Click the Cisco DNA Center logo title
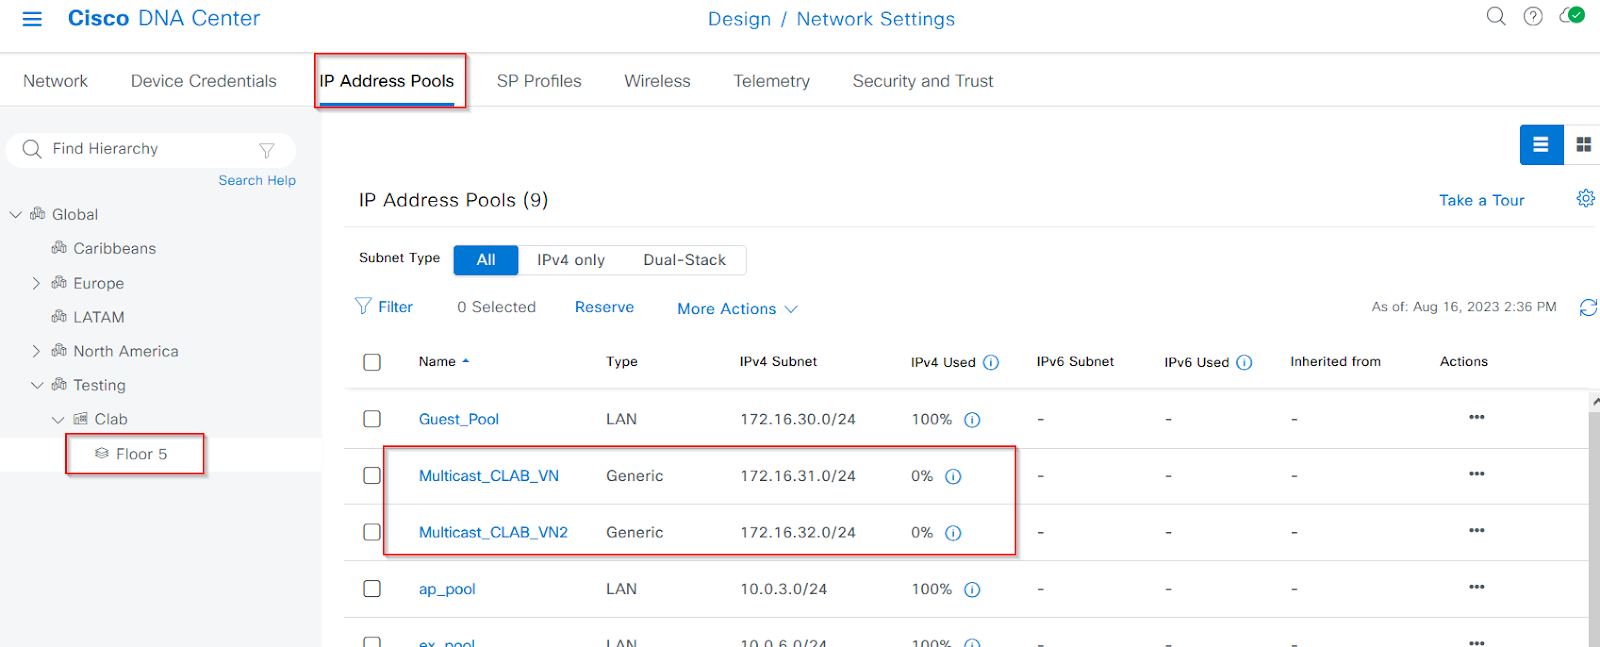Screen dimensions: 1600x647 pos(164,18)
